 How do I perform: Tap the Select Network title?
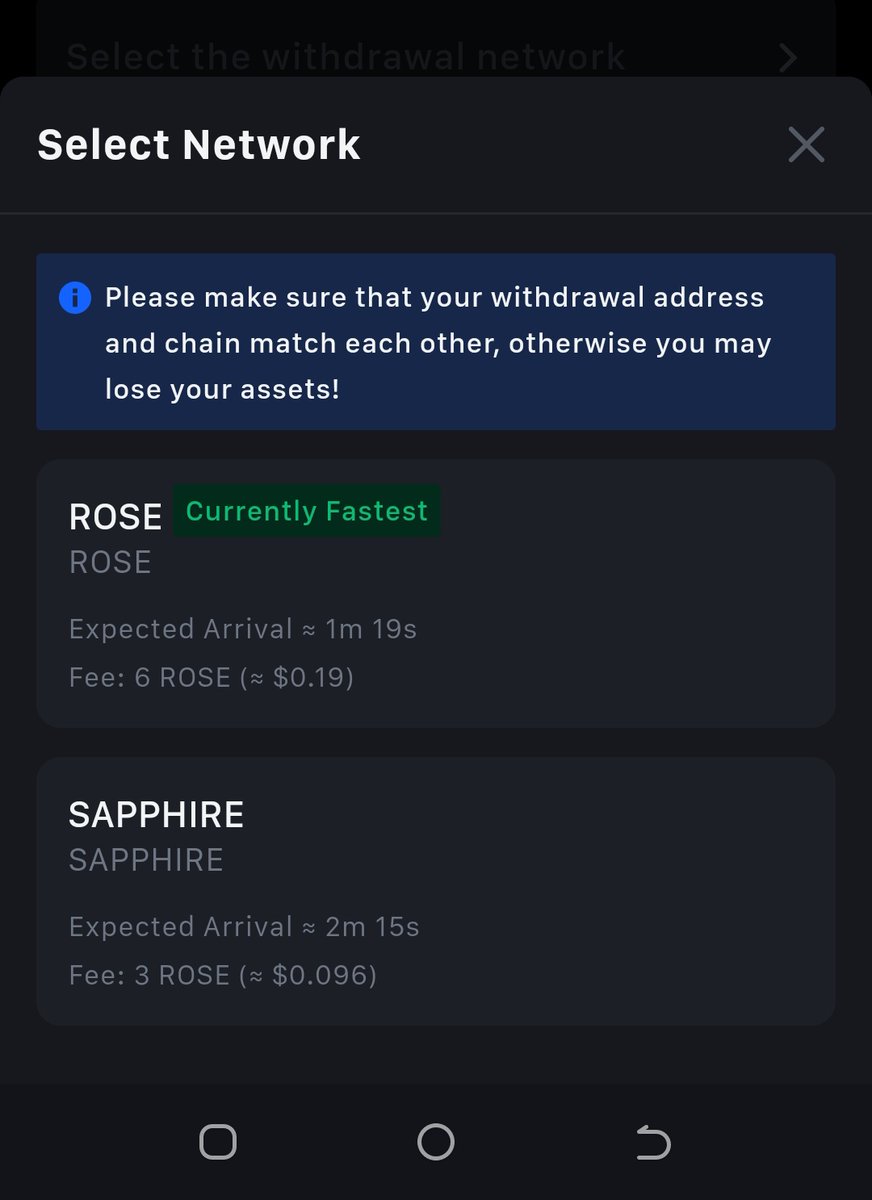point(199,145)
